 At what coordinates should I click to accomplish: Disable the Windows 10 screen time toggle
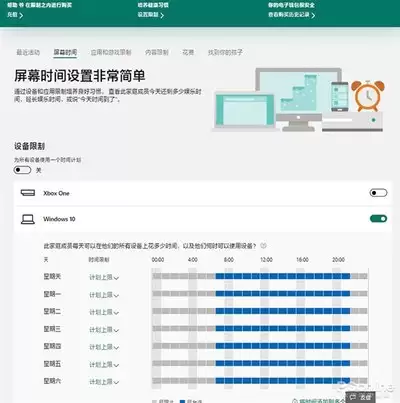pyautogui.click(x=378, y=219)
